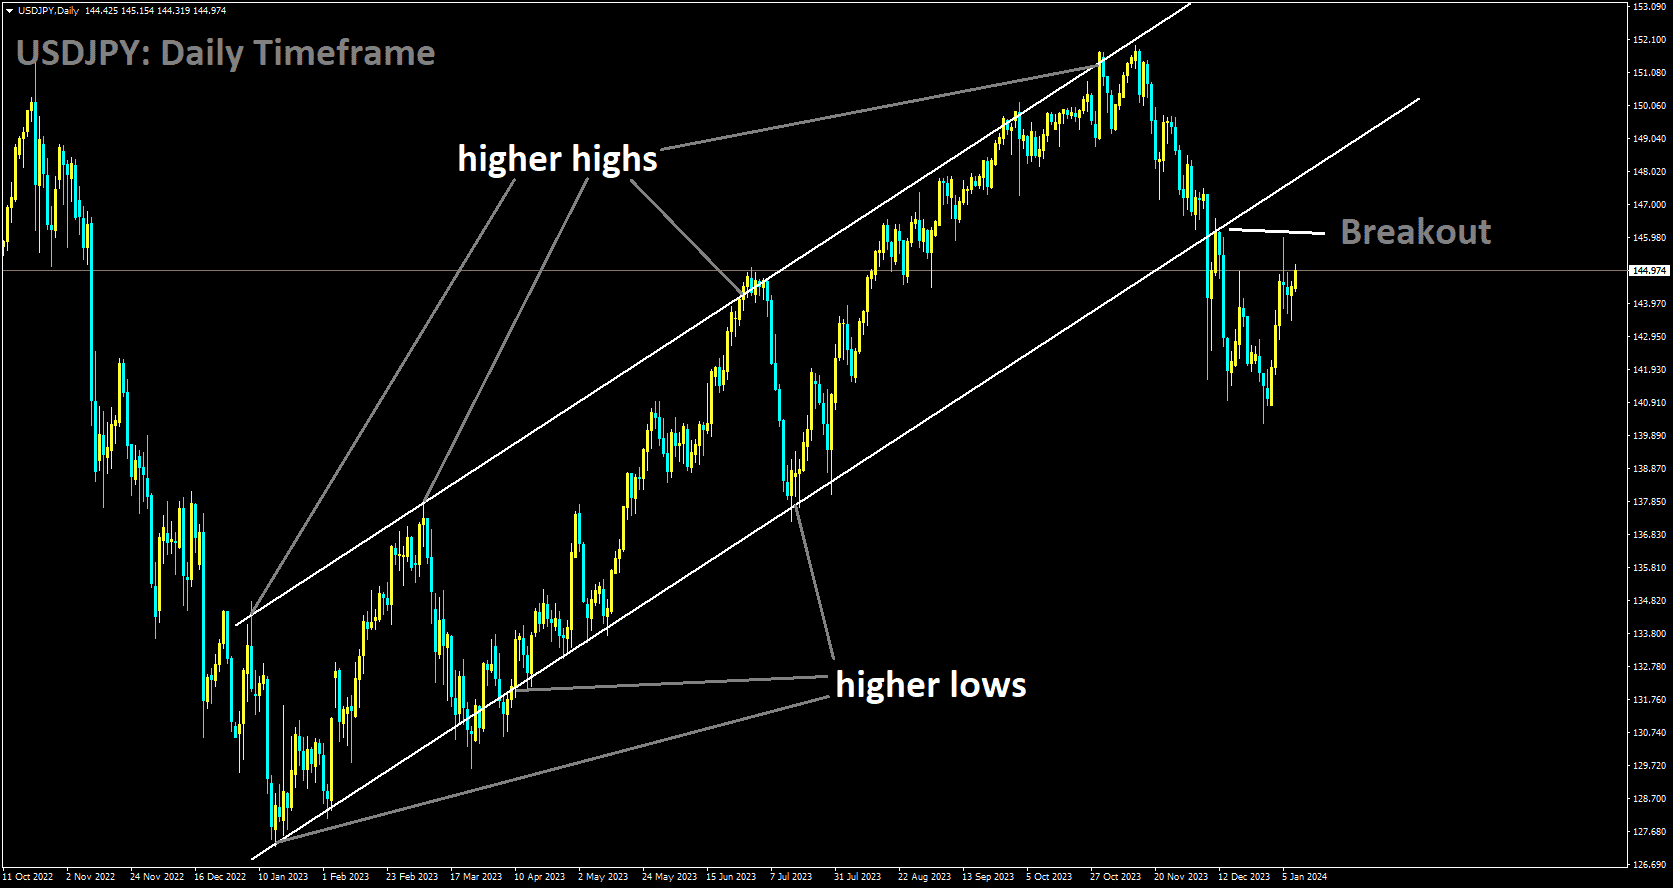Image resolution: width=1673 pixels, height=888 pixels.
Task: Click the 24 May 2023 date label
Action: (x=670, y=877)
